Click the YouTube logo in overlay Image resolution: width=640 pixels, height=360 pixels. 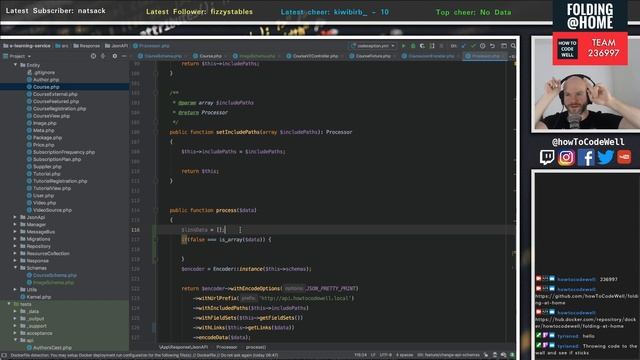point(624,157)
